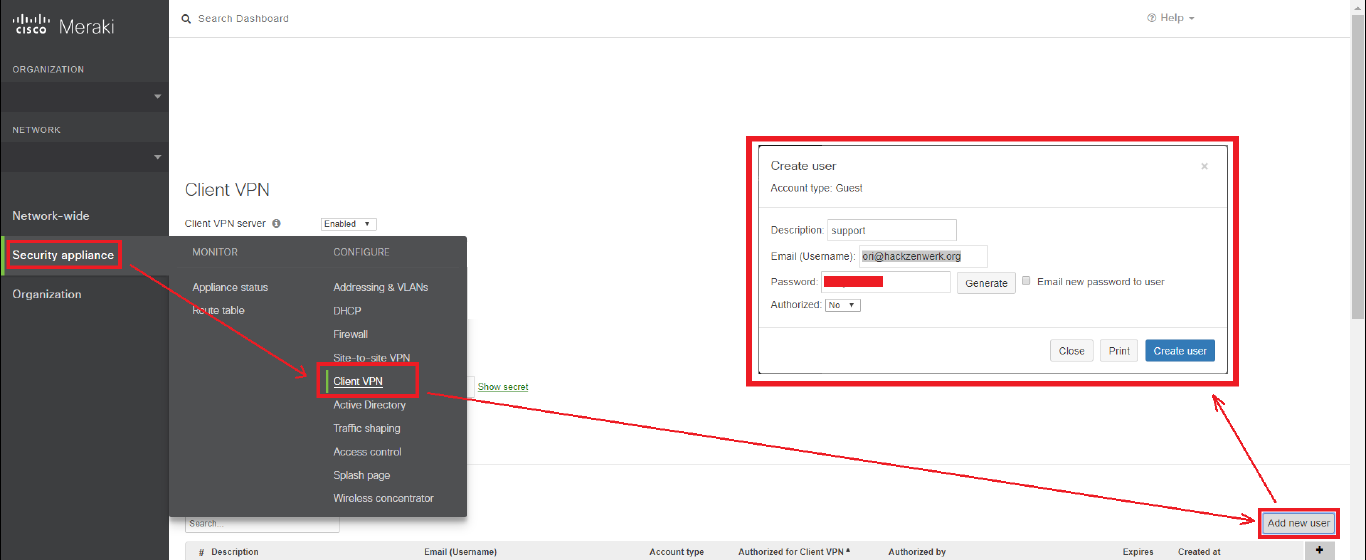This screenshot has width=1366, height=560.
Task: Sort table by Authorized for Client VPN column
Action: pos(793,551)
